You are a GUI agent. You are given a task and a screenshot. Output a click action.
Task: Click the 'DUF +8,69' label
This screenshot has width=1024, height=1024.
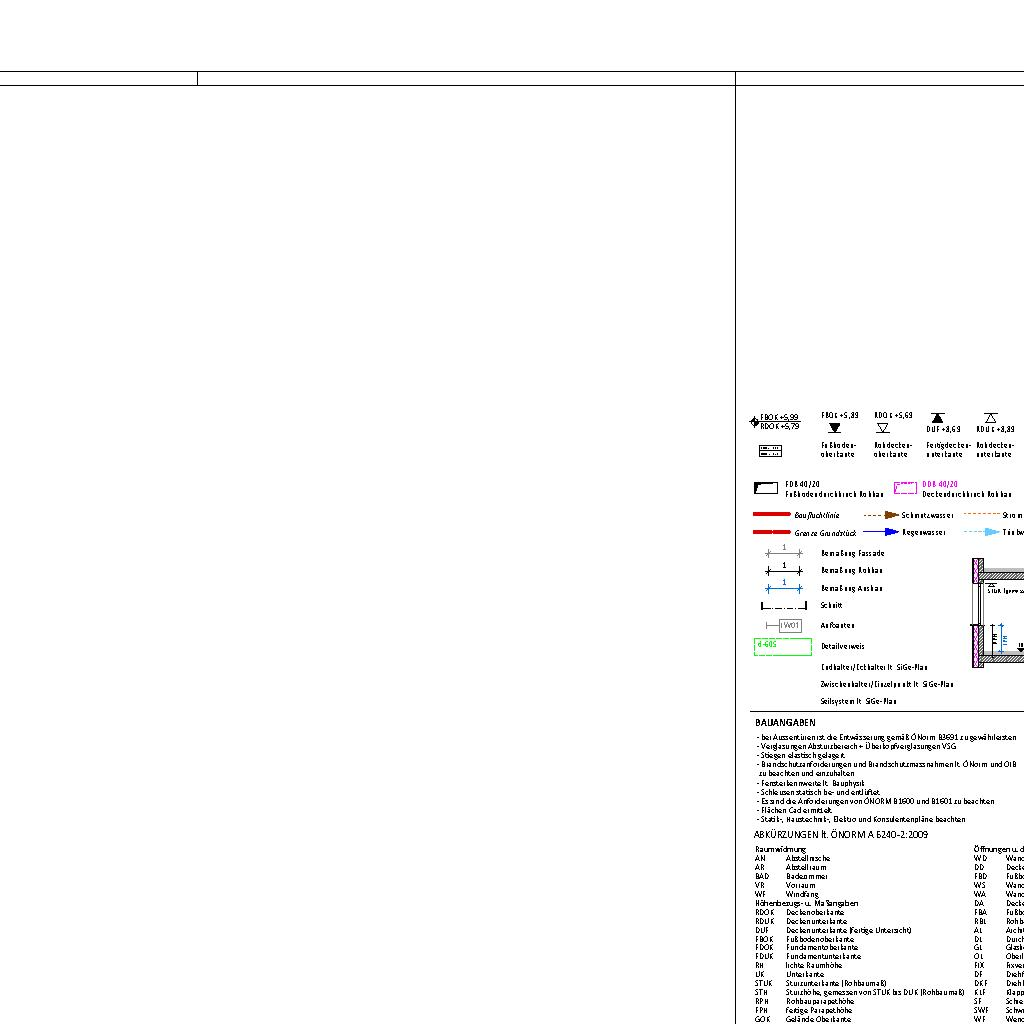943,429
